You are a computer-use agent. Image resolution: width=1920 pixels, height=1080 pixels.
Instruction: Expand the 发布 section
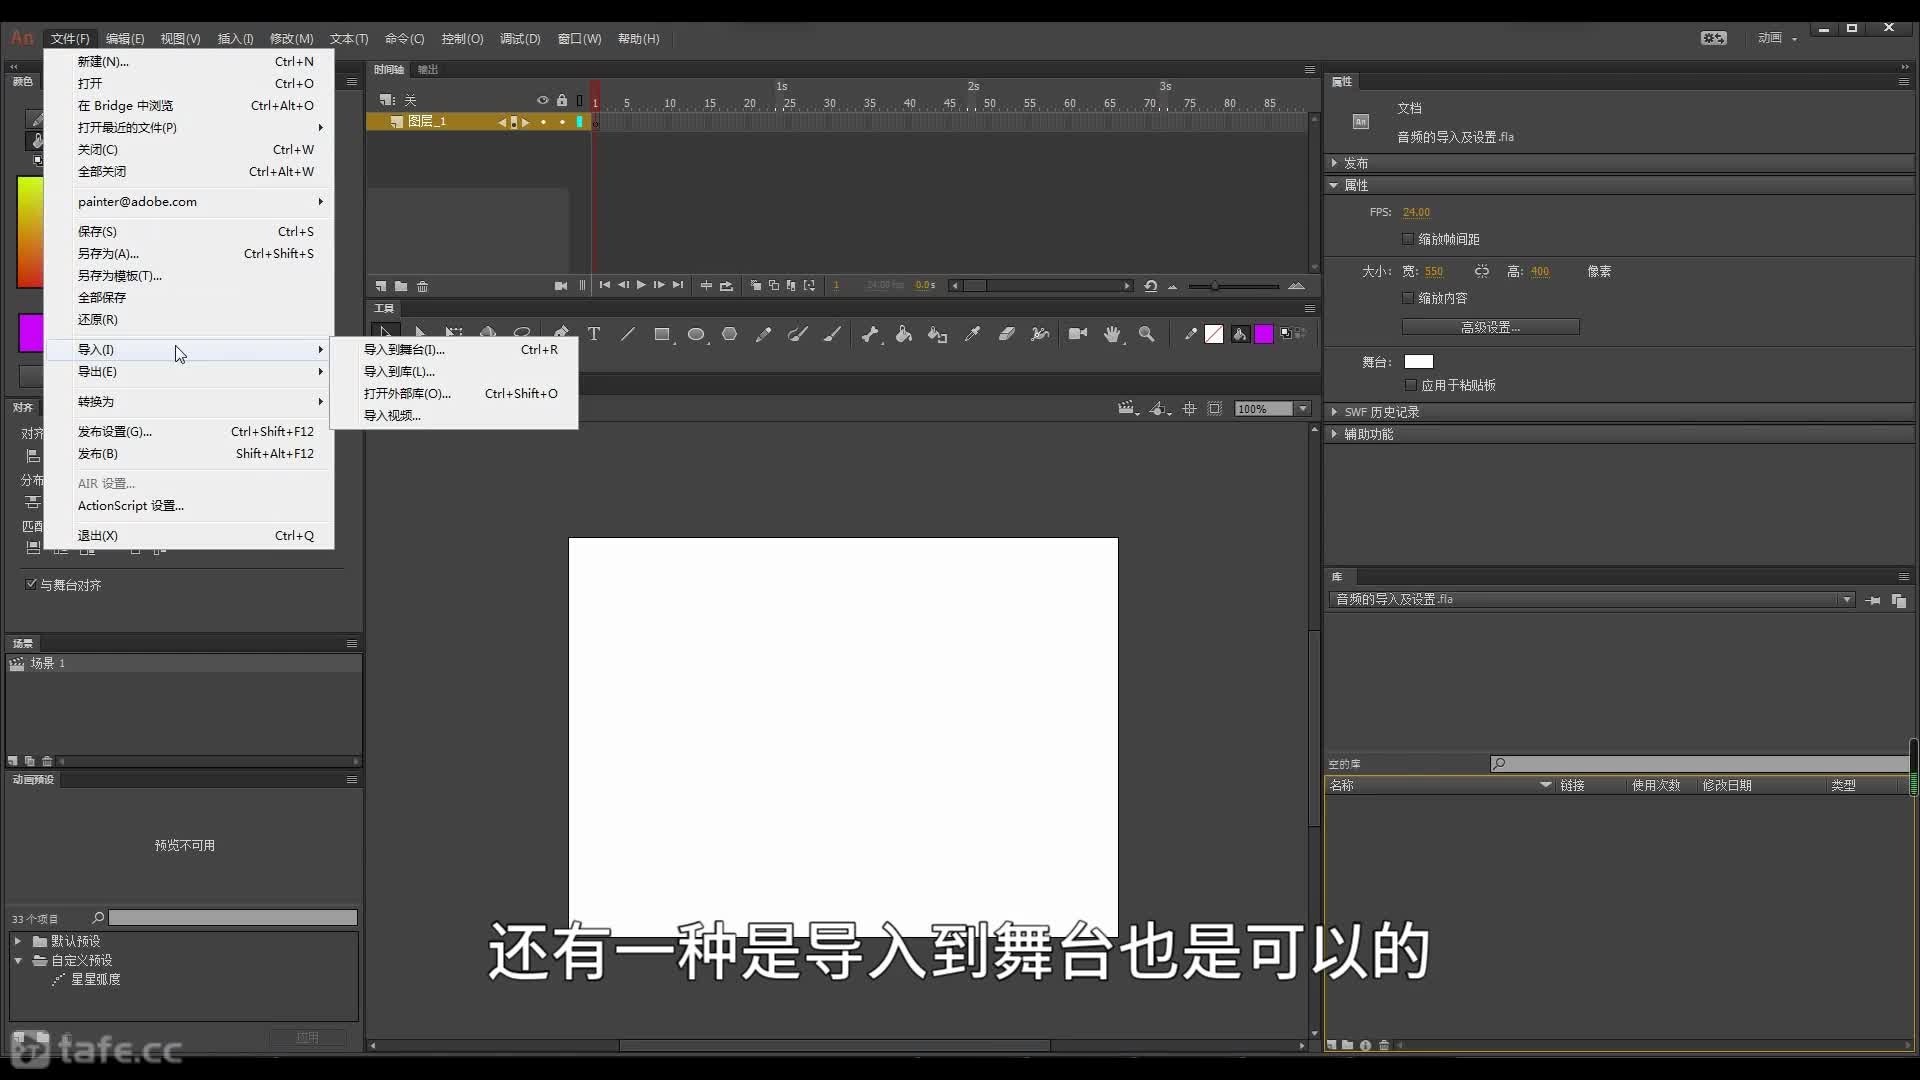pos(1334,162)
